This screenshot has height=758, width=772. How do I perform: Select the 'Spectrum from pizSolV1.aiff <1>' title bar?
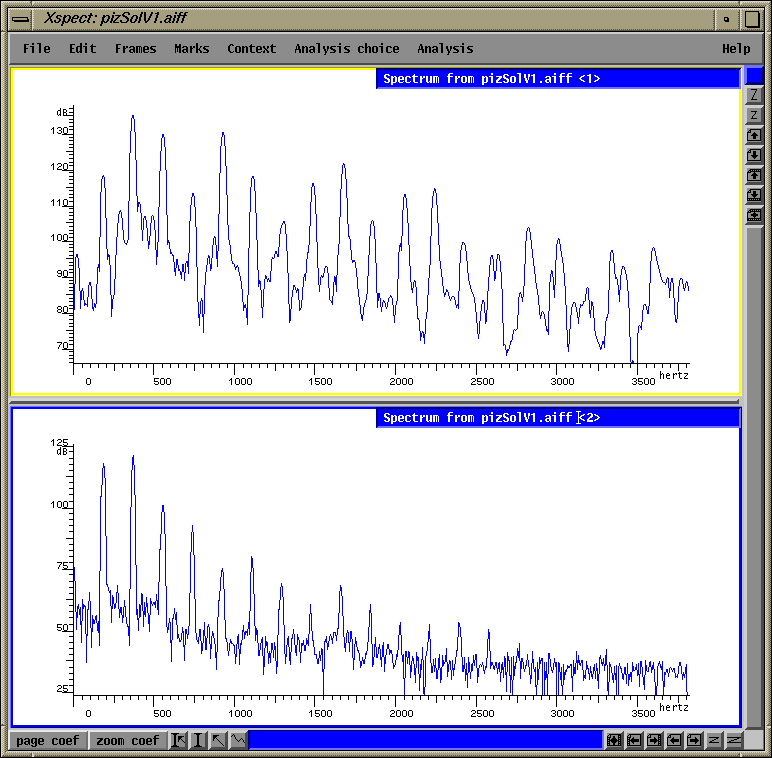tap(558, 79)
